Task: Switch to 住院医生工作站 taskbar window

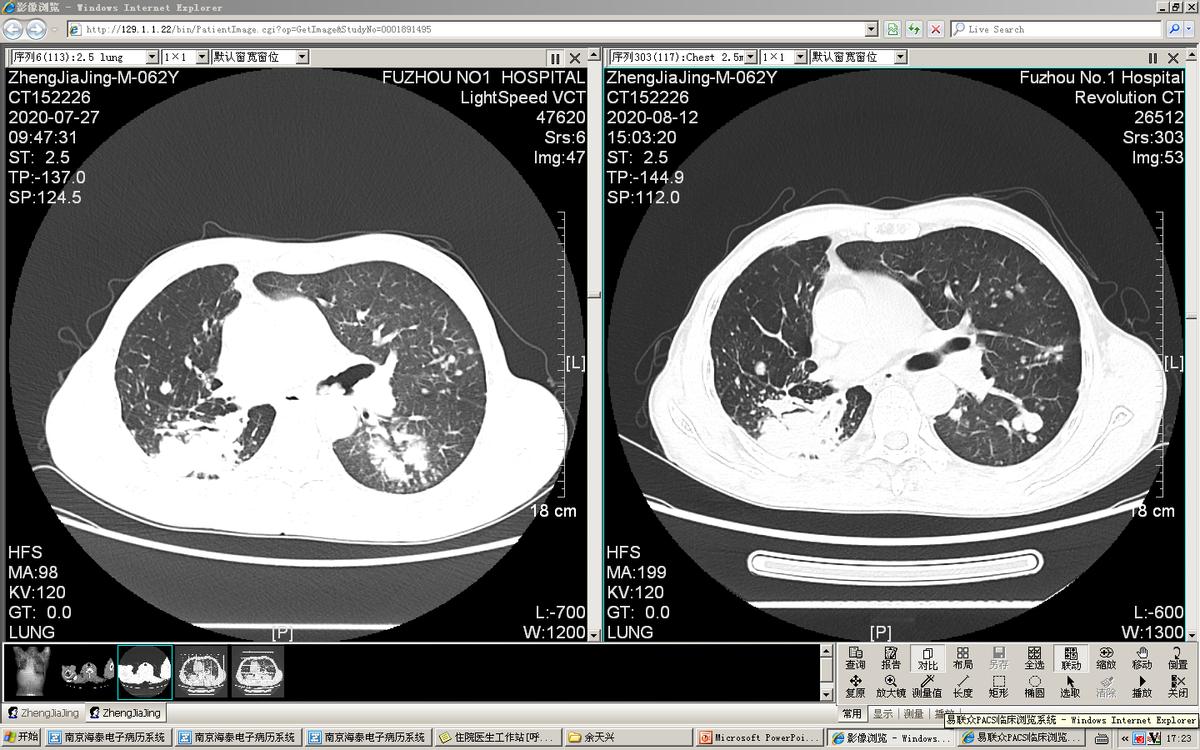Action: (x=497, y=738)
